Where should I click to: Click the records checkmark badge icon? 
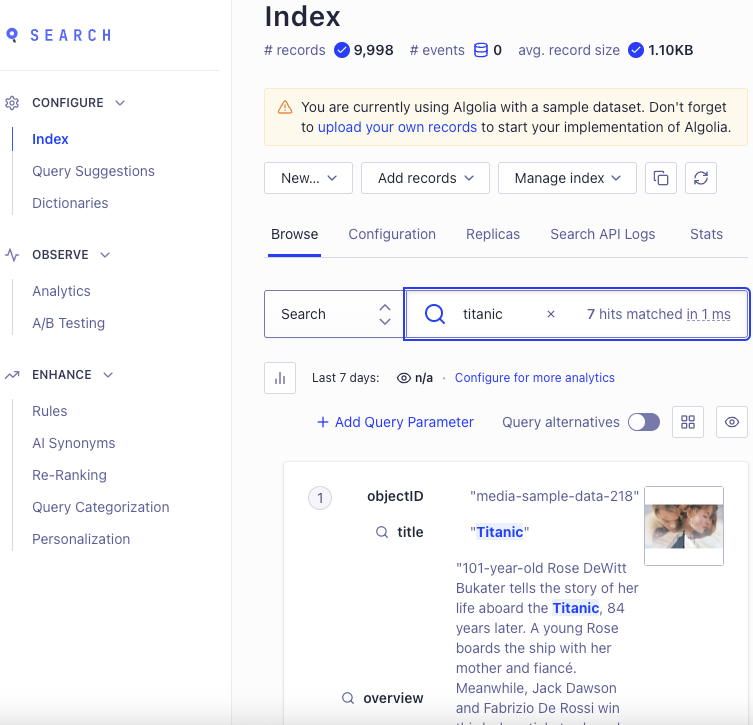(x=341, y=50)
